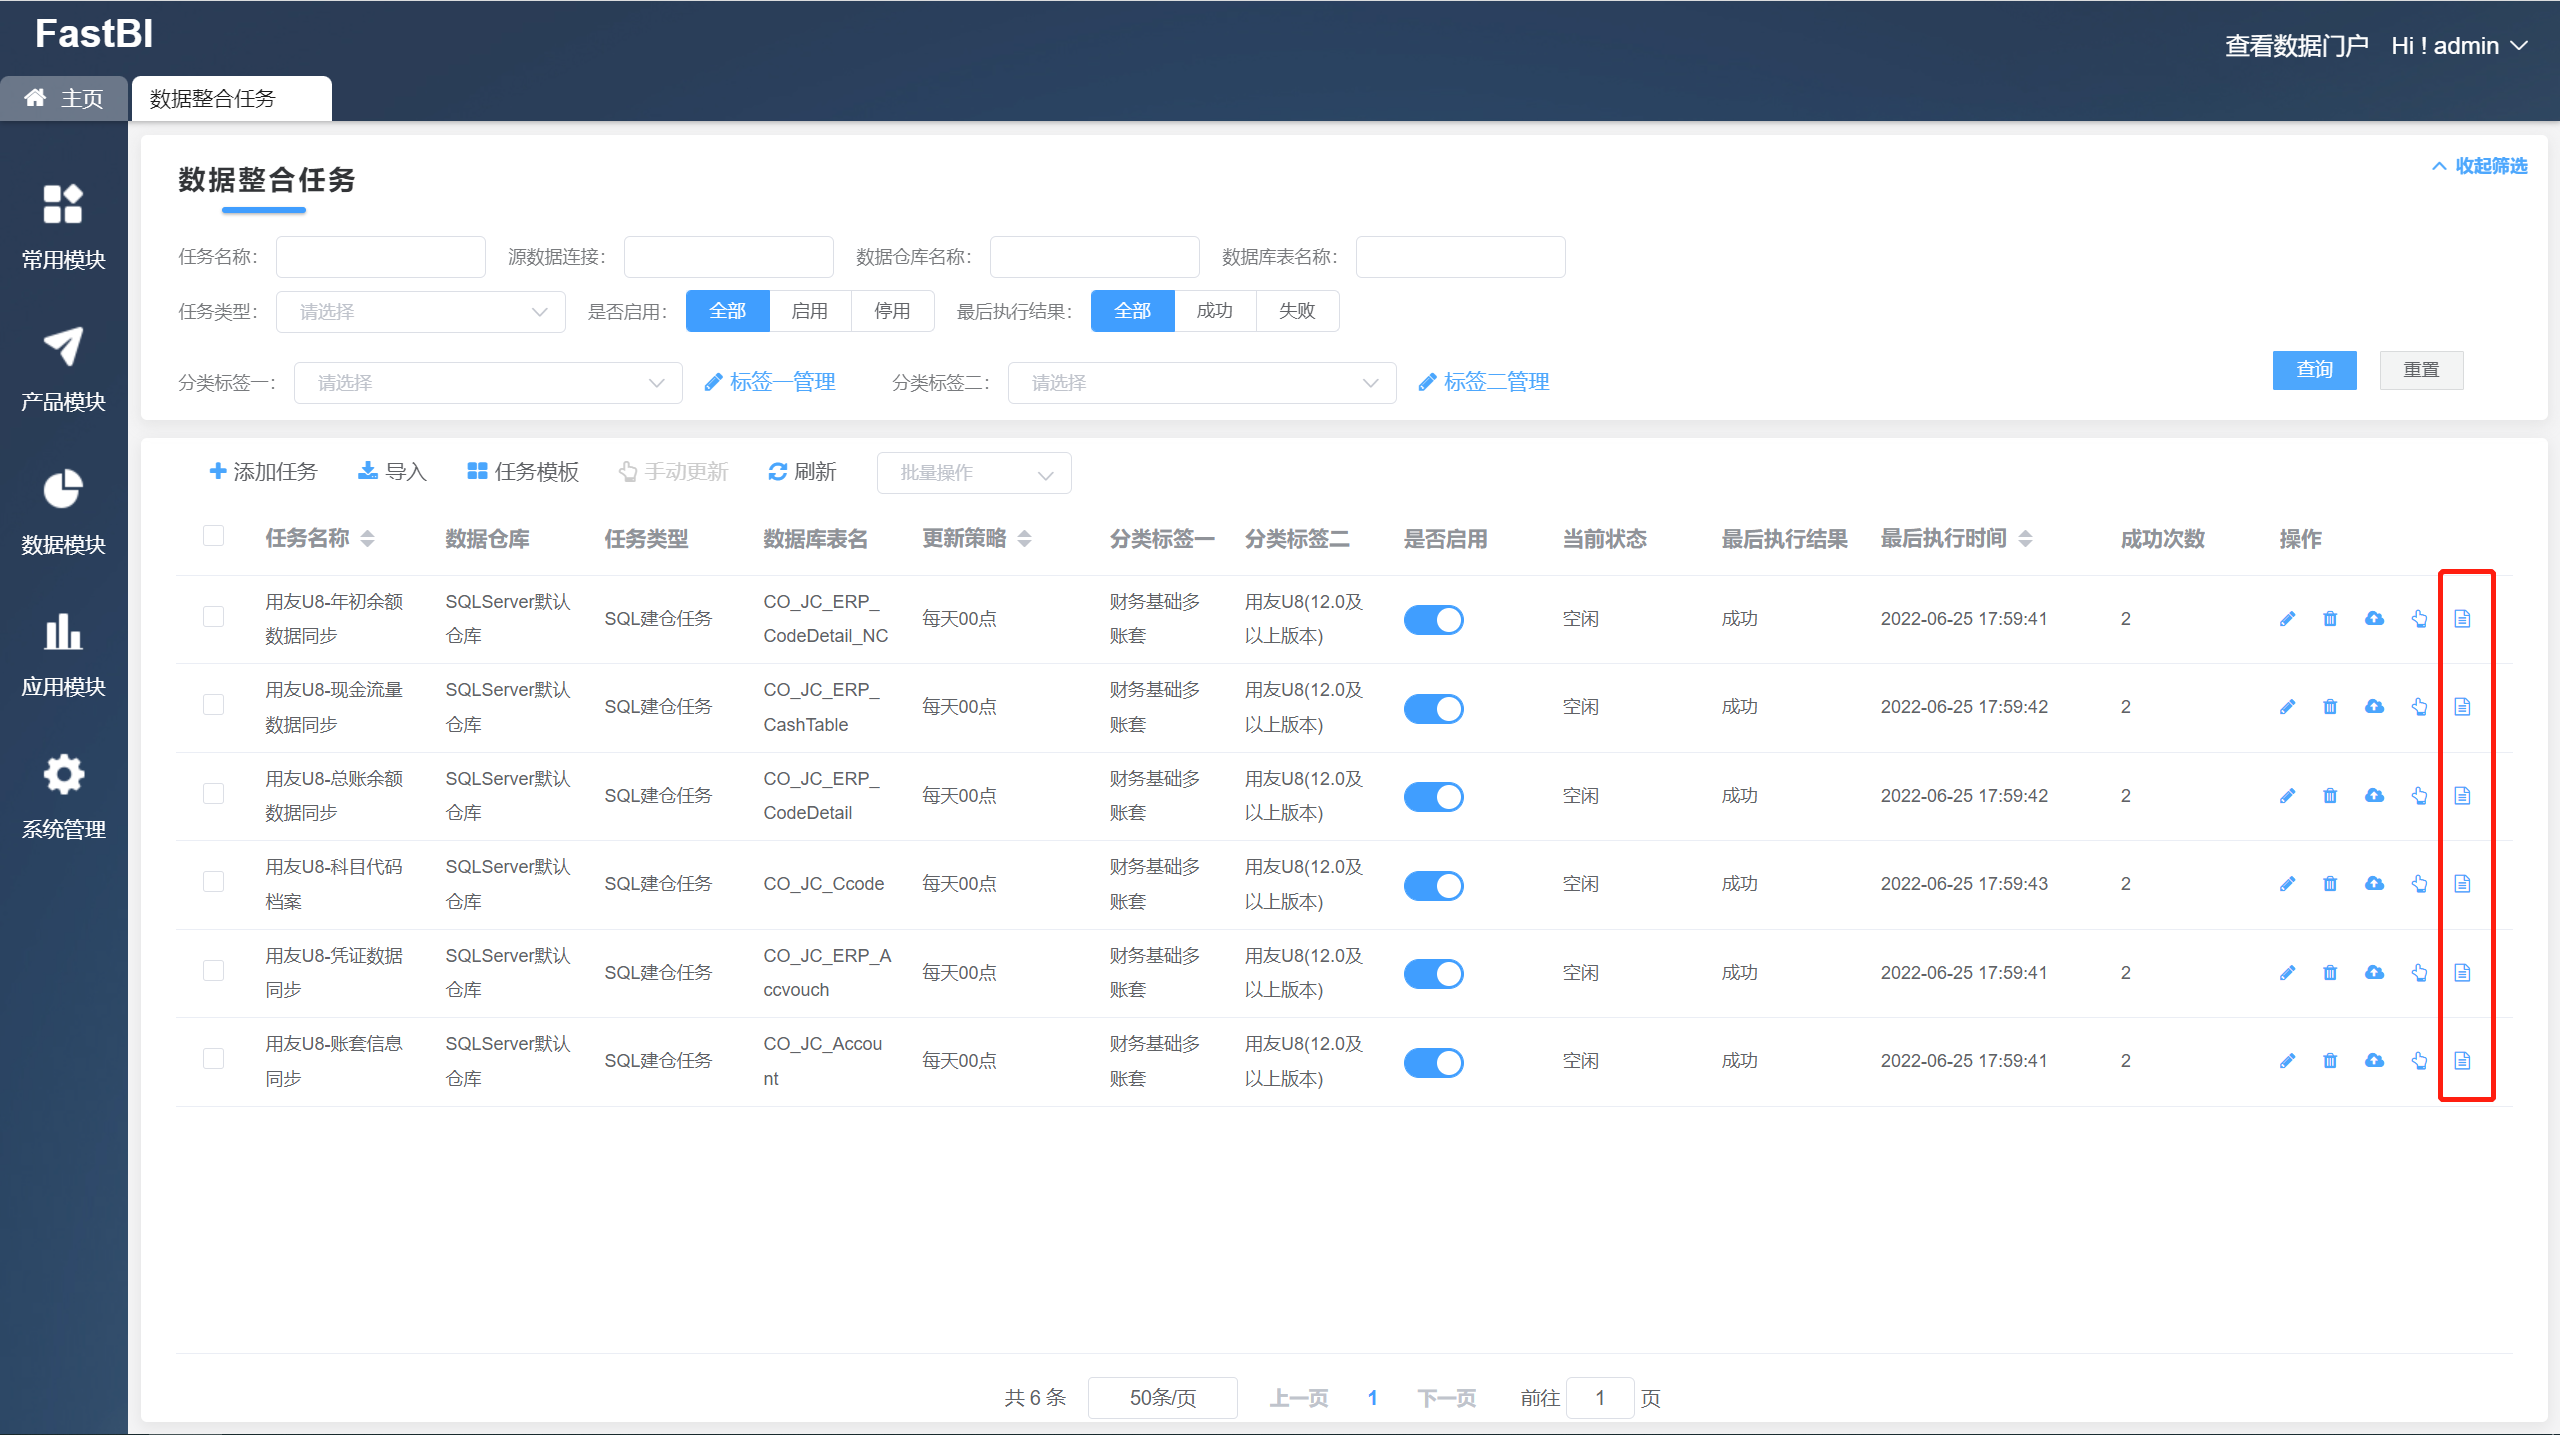Image resolution: width=2560 pixels, height=1435 pixels.
Task: Click manual run hand icon for 用友U8-科目代码档案
Action: point(2419,884)
